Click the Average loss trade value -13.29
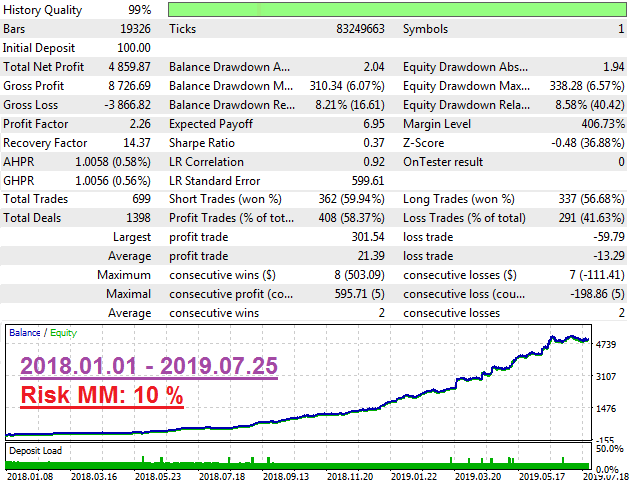Viewport: 640px width, 480px height. [609, 256]
